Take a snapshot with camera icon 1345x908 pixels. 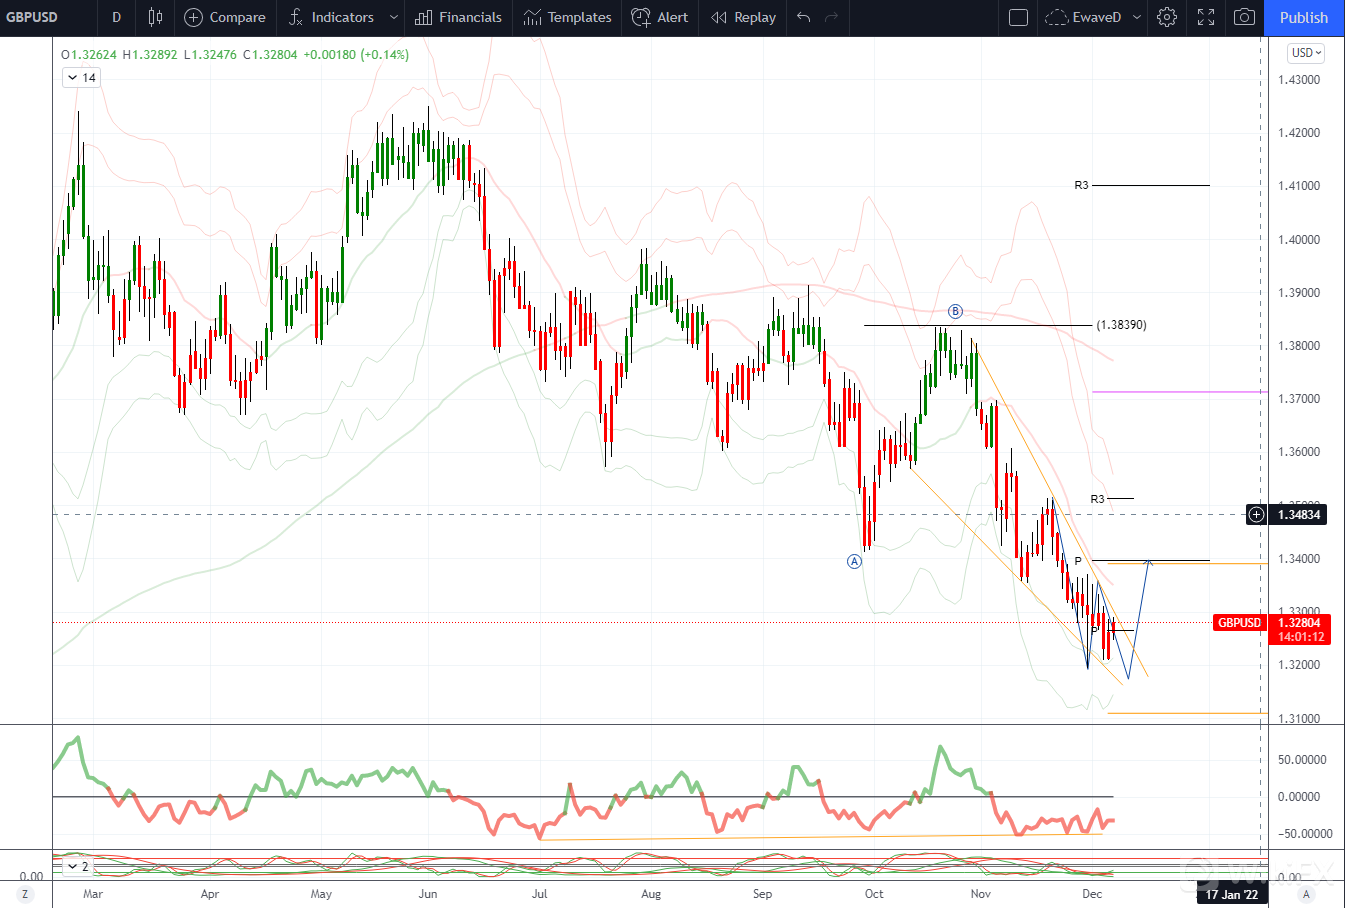pos(1244,17)
